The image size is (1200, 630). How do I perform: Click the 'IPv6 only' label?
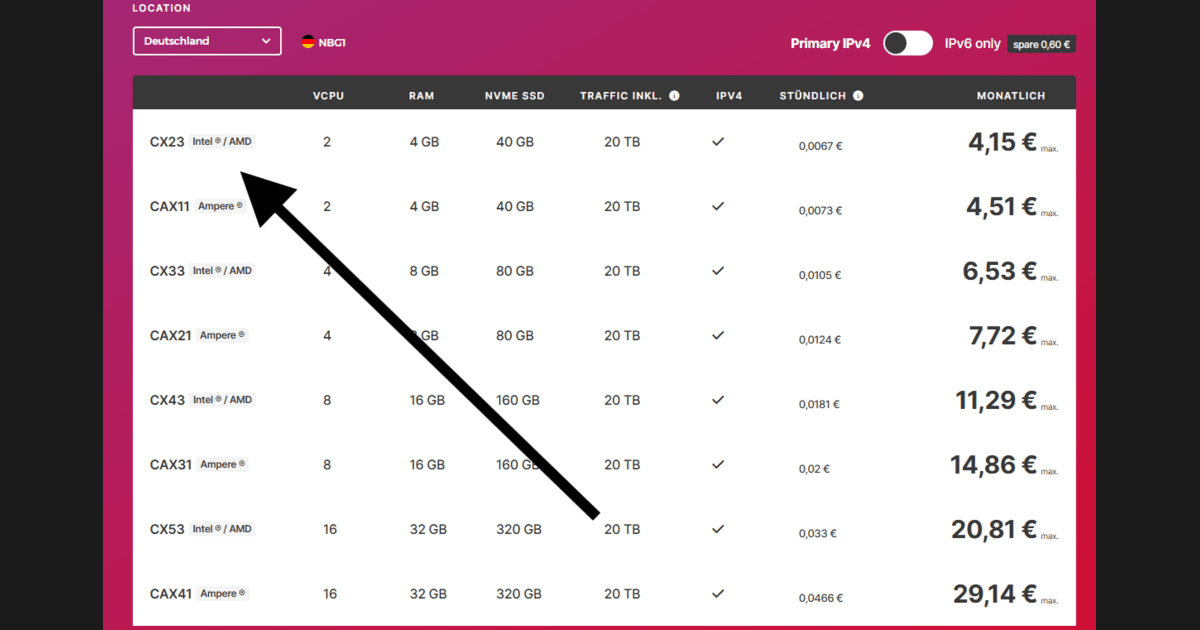(x=973, y=43)
